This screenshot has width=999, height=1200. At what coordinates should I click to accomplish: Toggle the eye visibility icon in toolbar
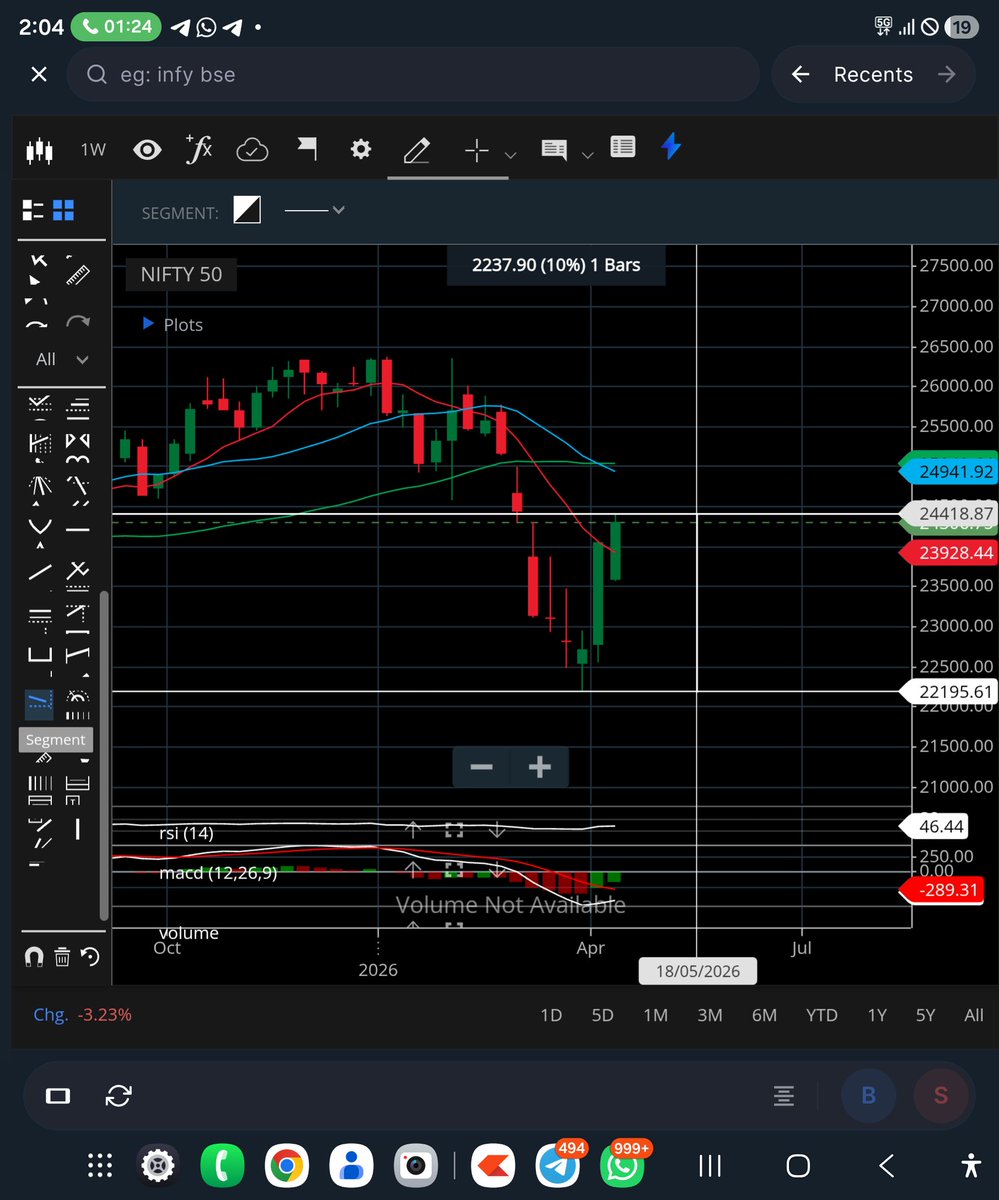[147, 150]
